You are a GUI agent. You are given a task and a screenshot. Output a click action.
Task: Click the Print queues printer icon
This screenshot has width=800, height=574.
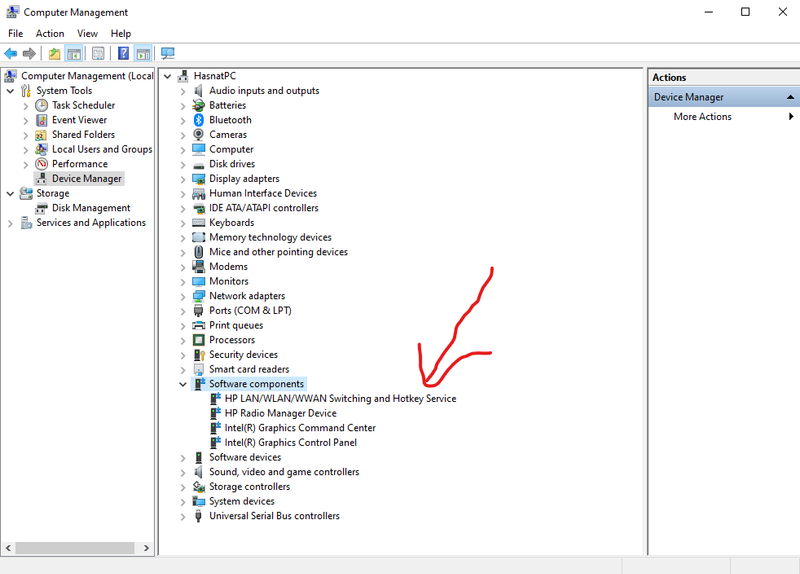[198, 326]
